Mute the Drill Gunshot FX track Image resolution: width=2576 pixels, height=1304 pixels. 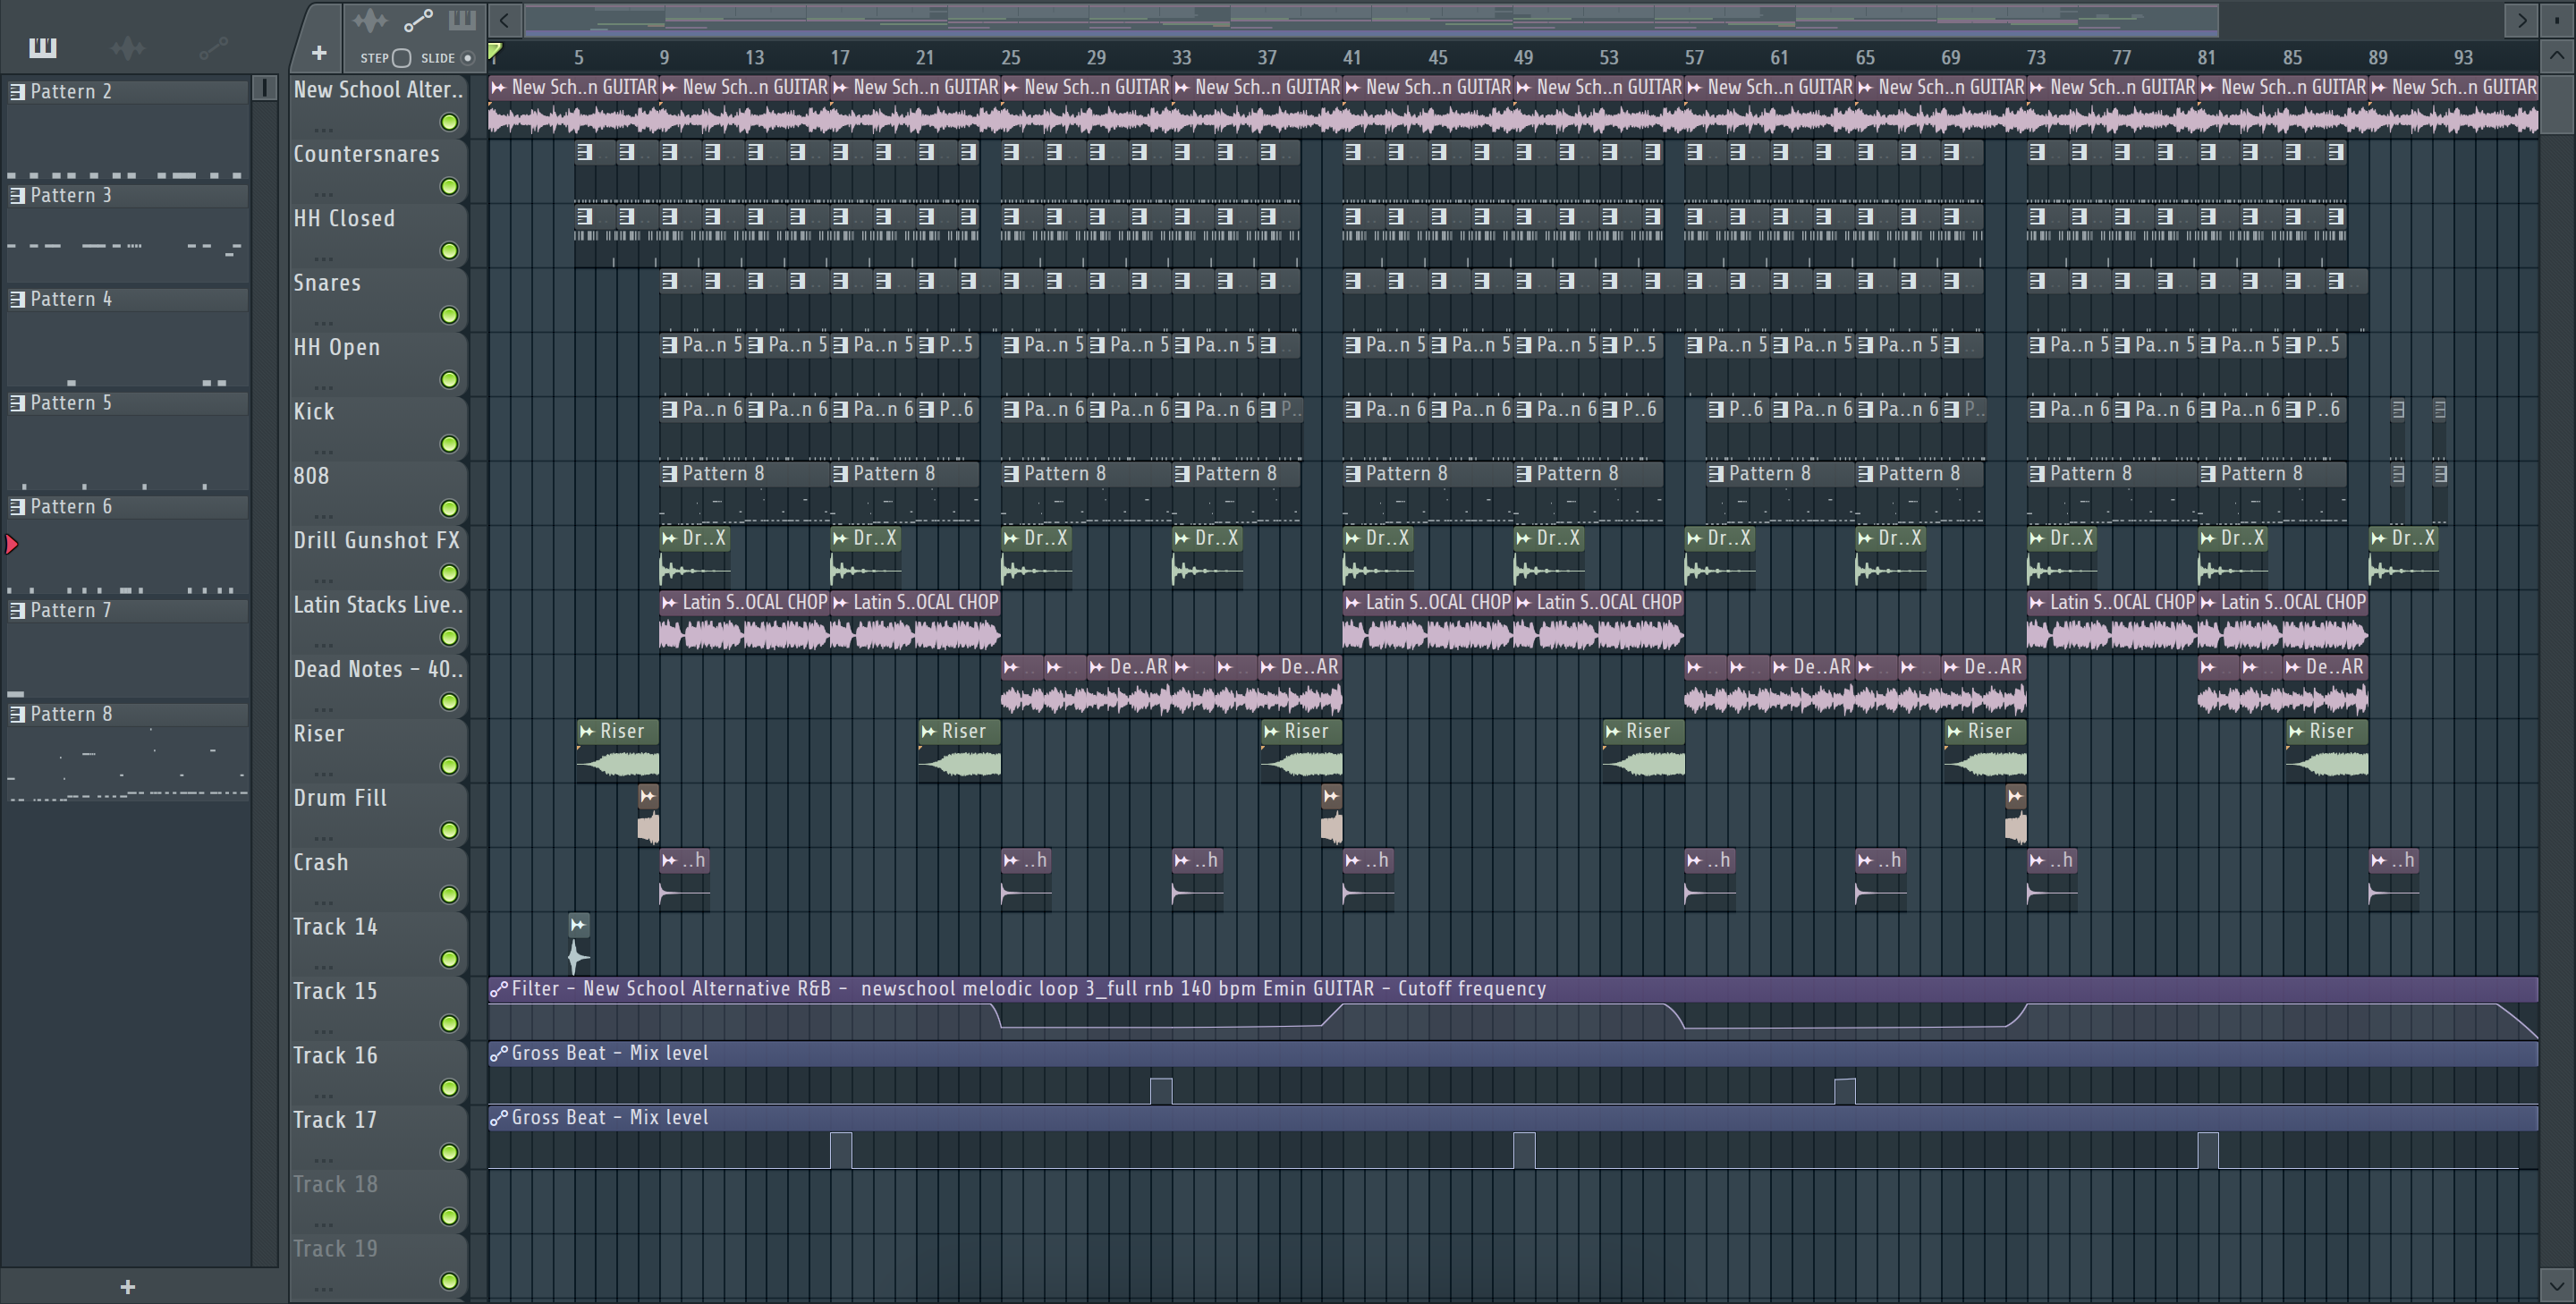[450, 573]
